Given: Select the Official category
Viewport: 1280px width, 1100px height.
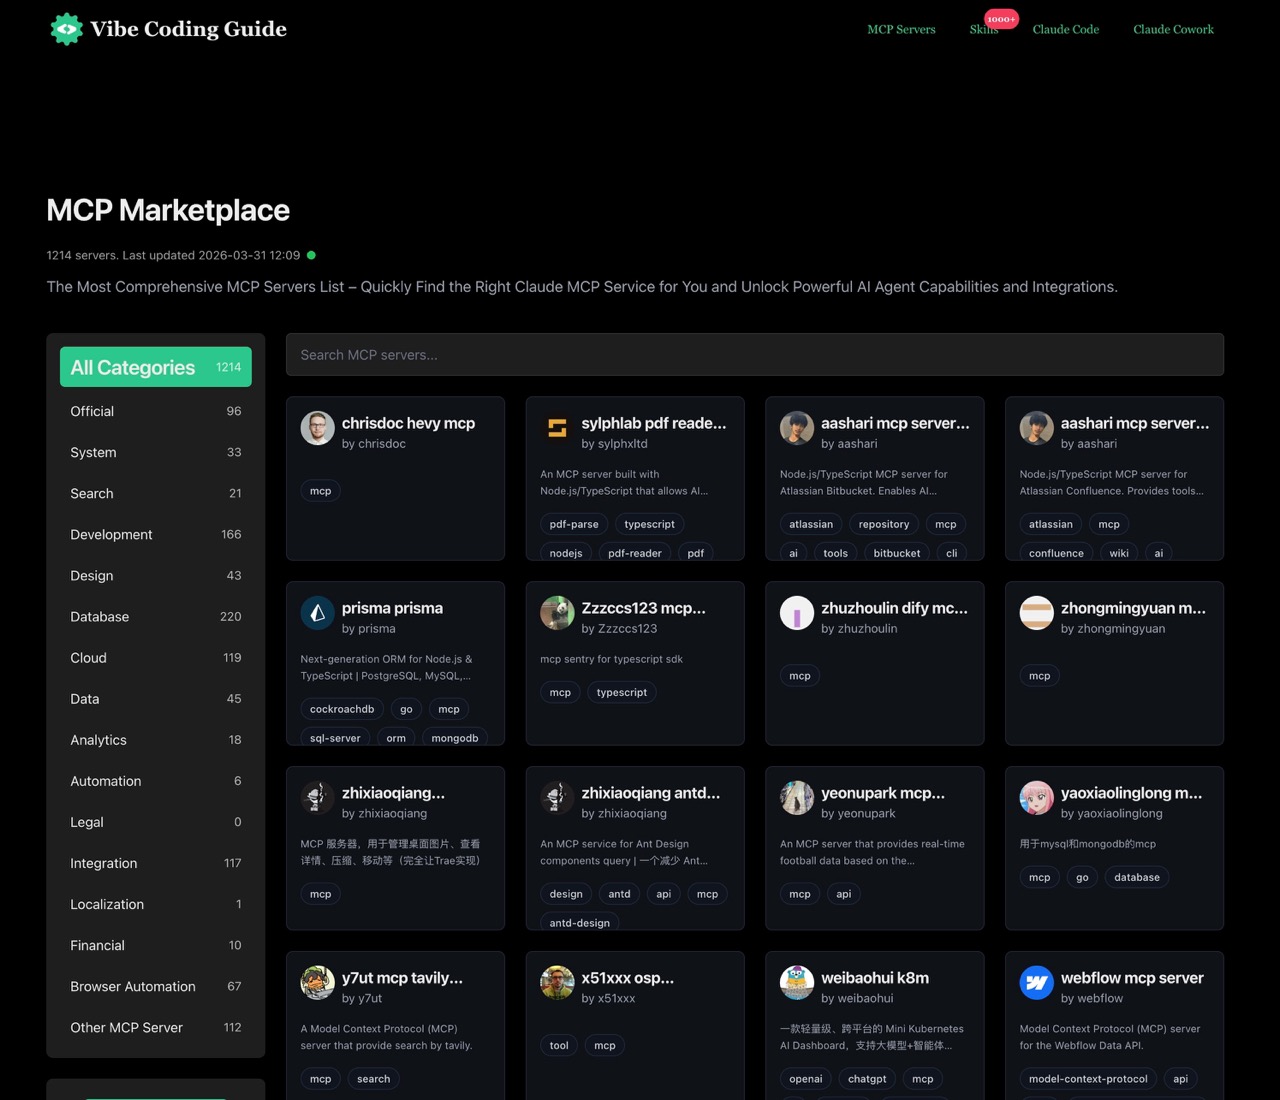Looking at the screenshot, I should pos(156,411).
